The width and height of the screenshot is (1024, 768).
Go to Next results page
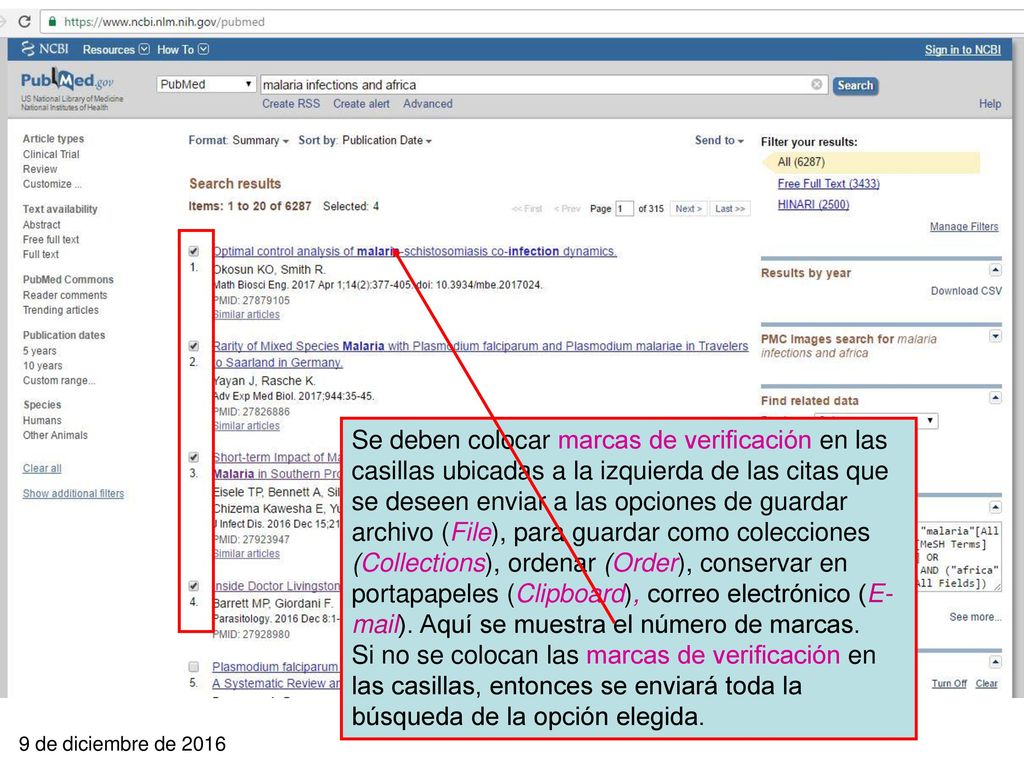(688, 209)
